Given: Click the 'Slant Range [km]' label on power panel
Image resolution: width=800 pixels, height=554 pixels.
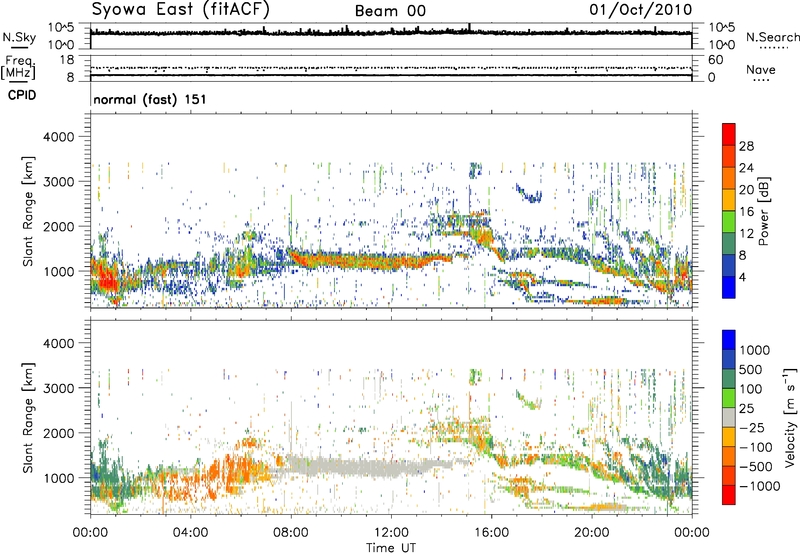Looking at the screenshot, I should (28, 211).
